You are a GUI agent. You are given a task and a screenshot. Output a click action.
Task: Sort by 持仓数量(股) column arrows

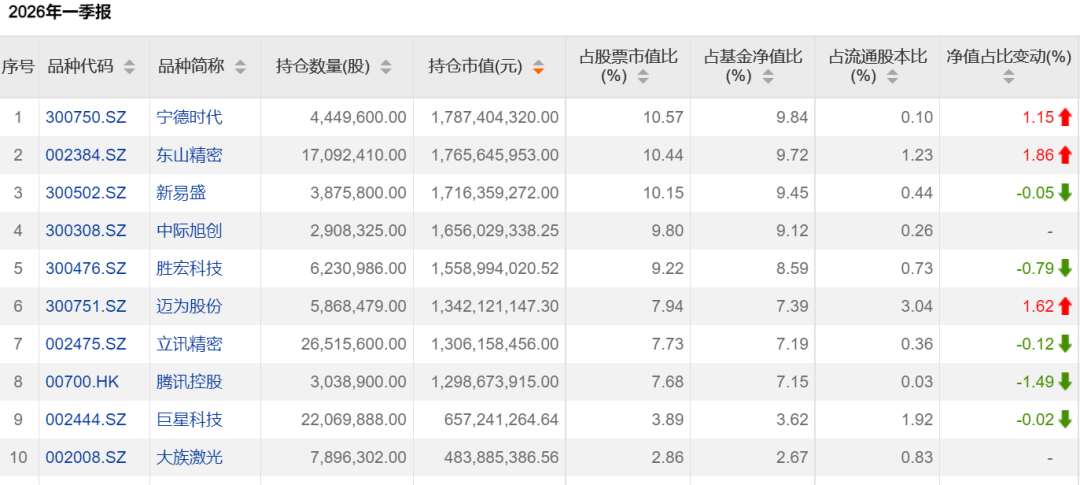point(386,67)
